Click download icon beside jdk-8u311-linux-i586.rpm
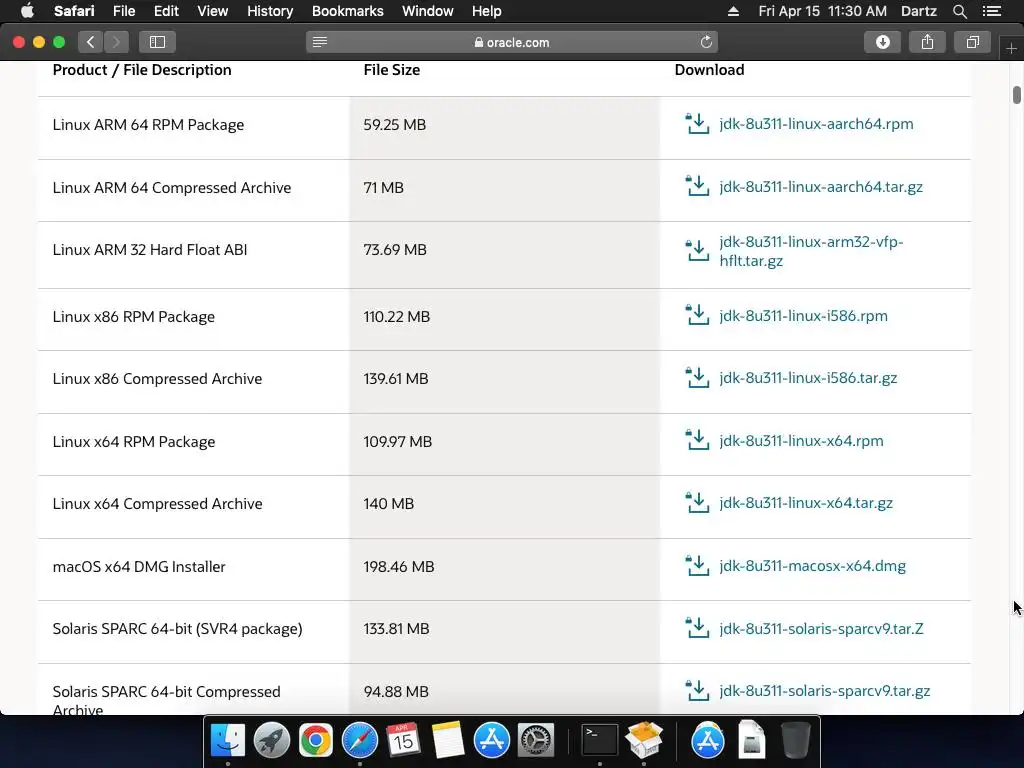The height and width of the screenshot is (768, 1024). 697,315
